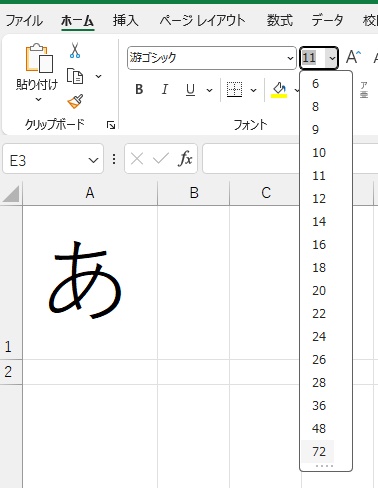Click the Increase Font Size icon
Screen dimensions: 378x488
(353, 57)
